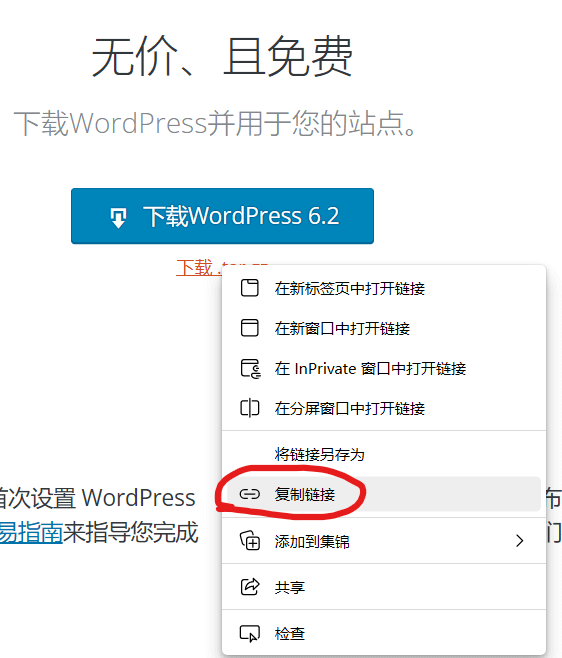Click the new tab icon in context menu
This screenshot has height=658, width=562.
pyautogui.click(x=250, y=288)
